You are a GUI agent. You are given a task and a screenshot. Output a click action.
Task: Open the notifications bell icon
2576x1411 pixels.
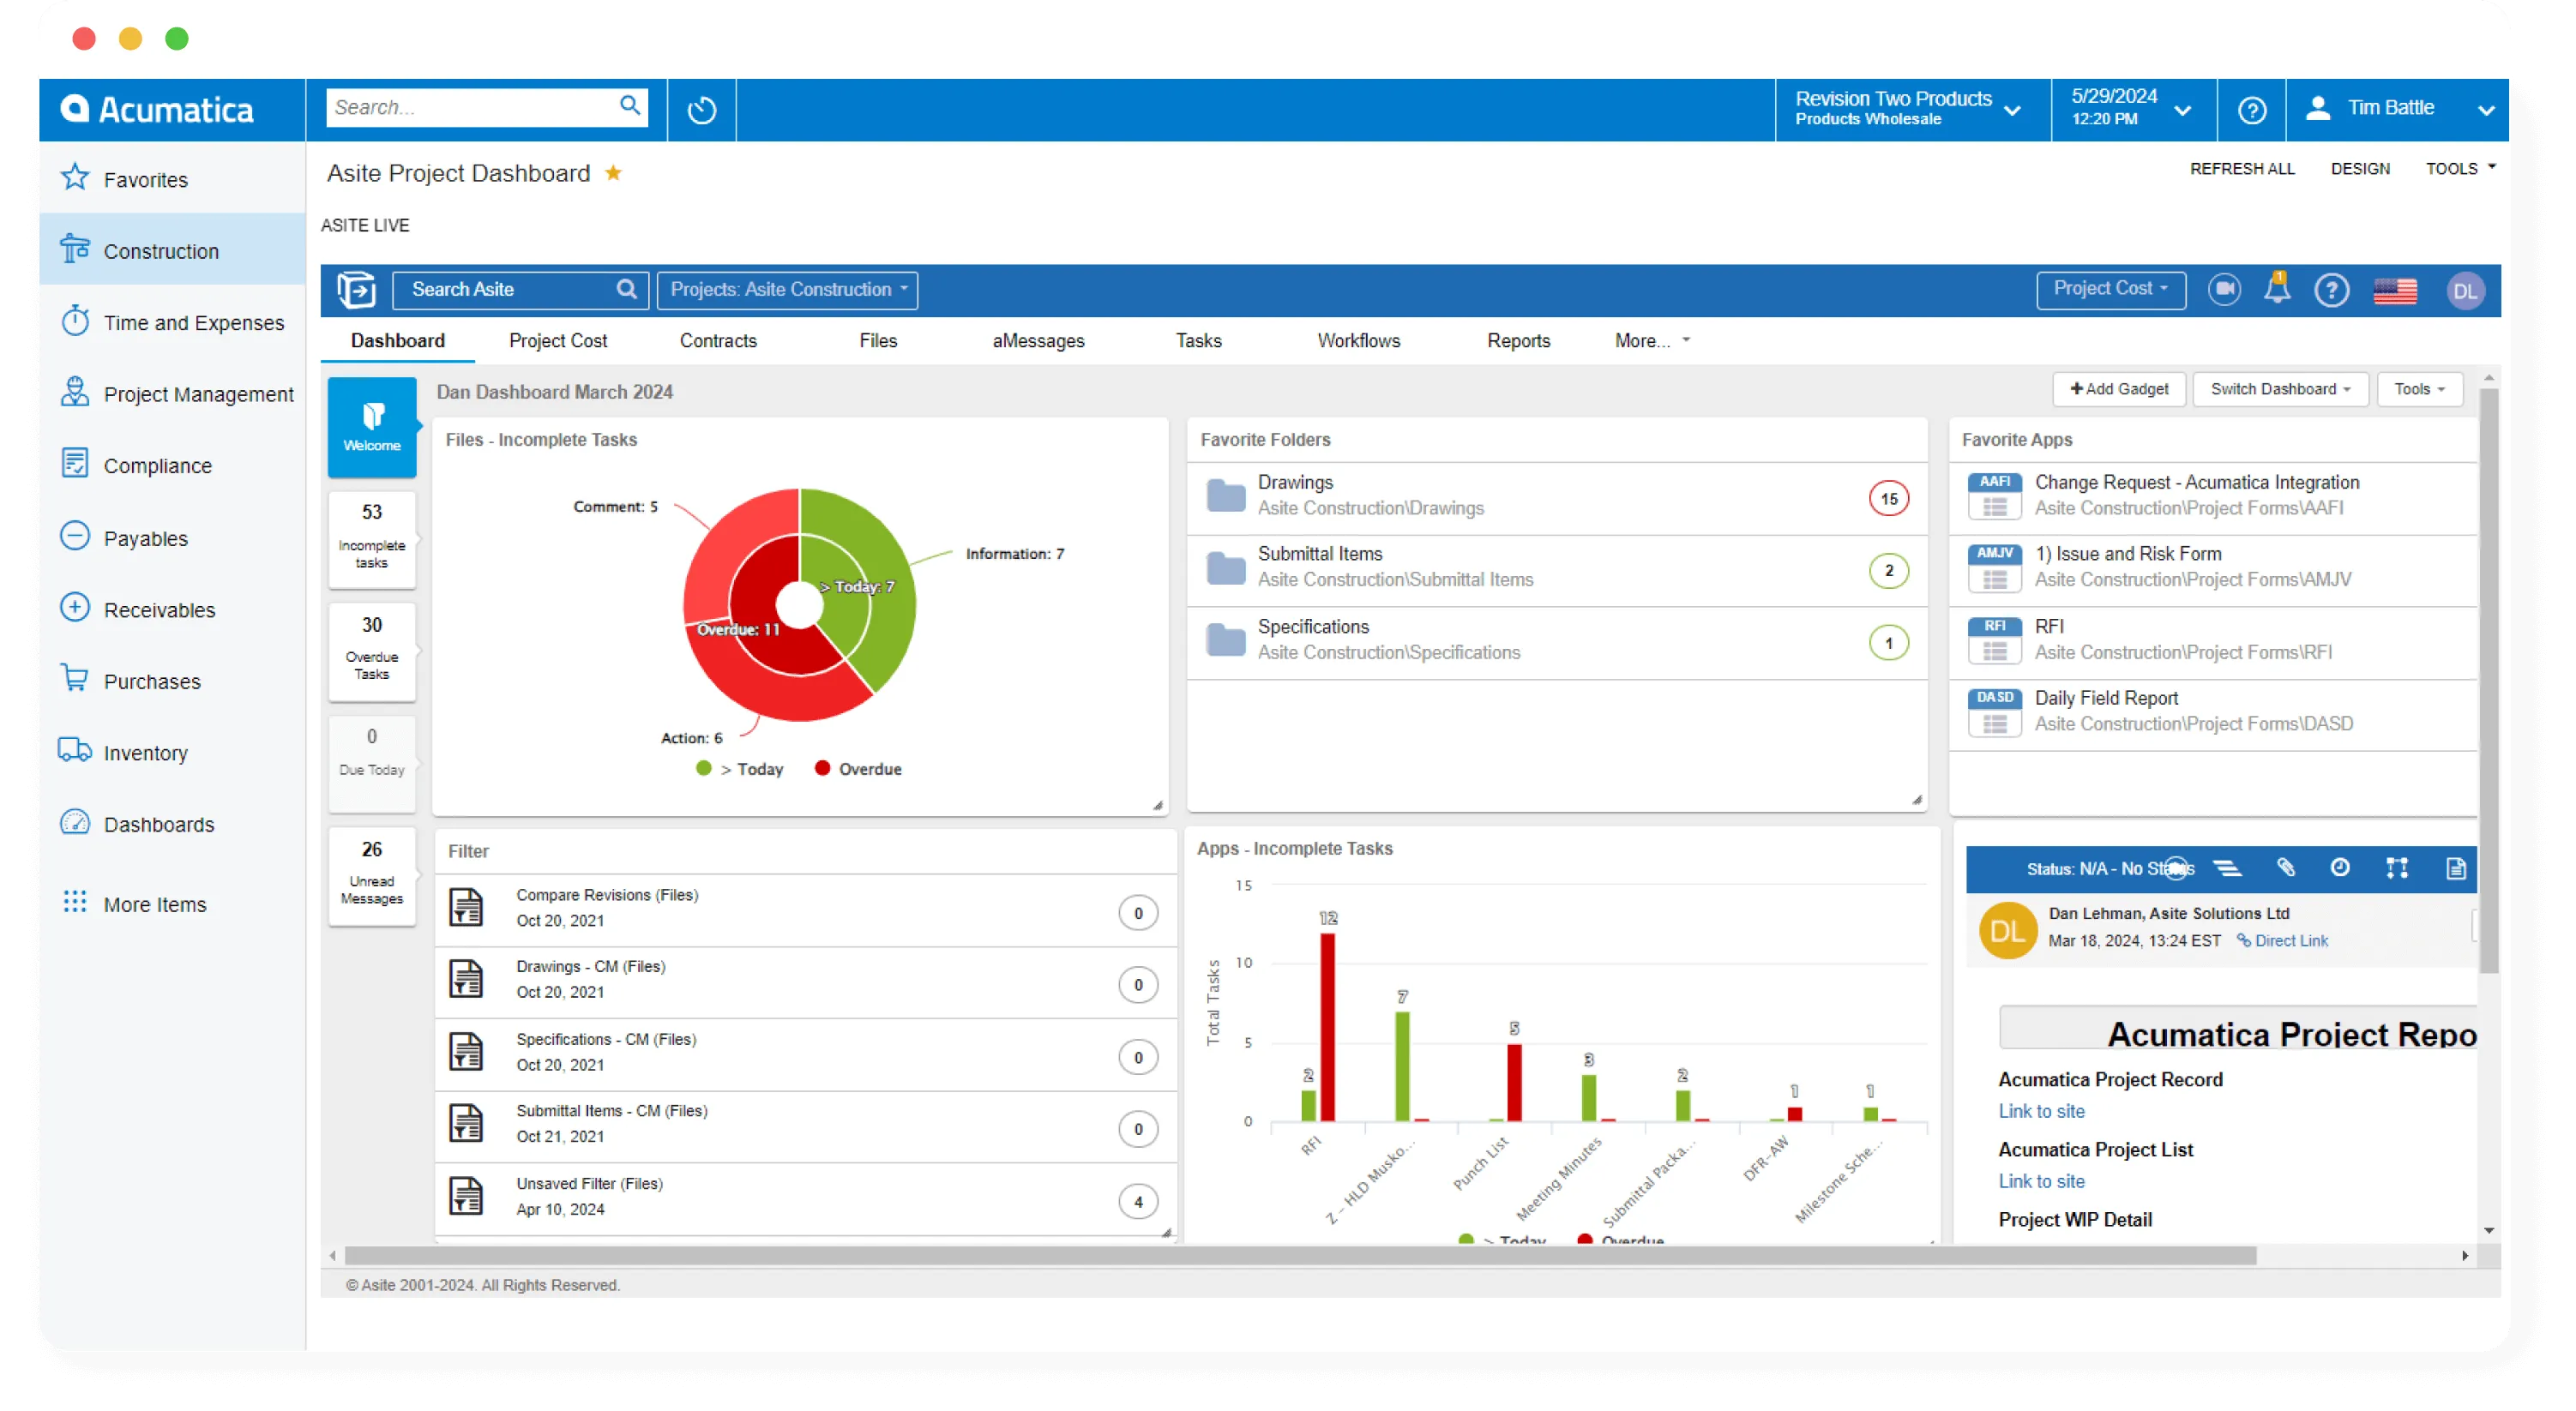[2277, 289]
